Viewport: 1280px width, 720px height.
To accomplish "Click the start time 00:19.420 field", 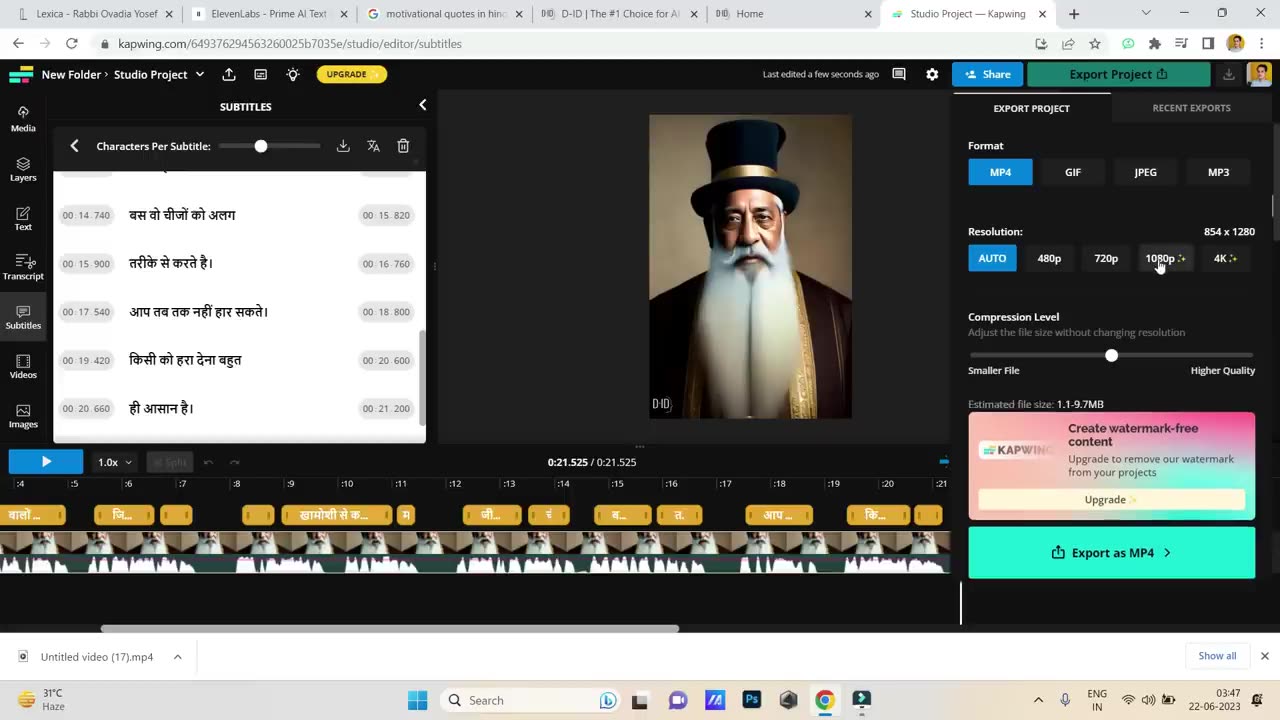I will [86, 360].
